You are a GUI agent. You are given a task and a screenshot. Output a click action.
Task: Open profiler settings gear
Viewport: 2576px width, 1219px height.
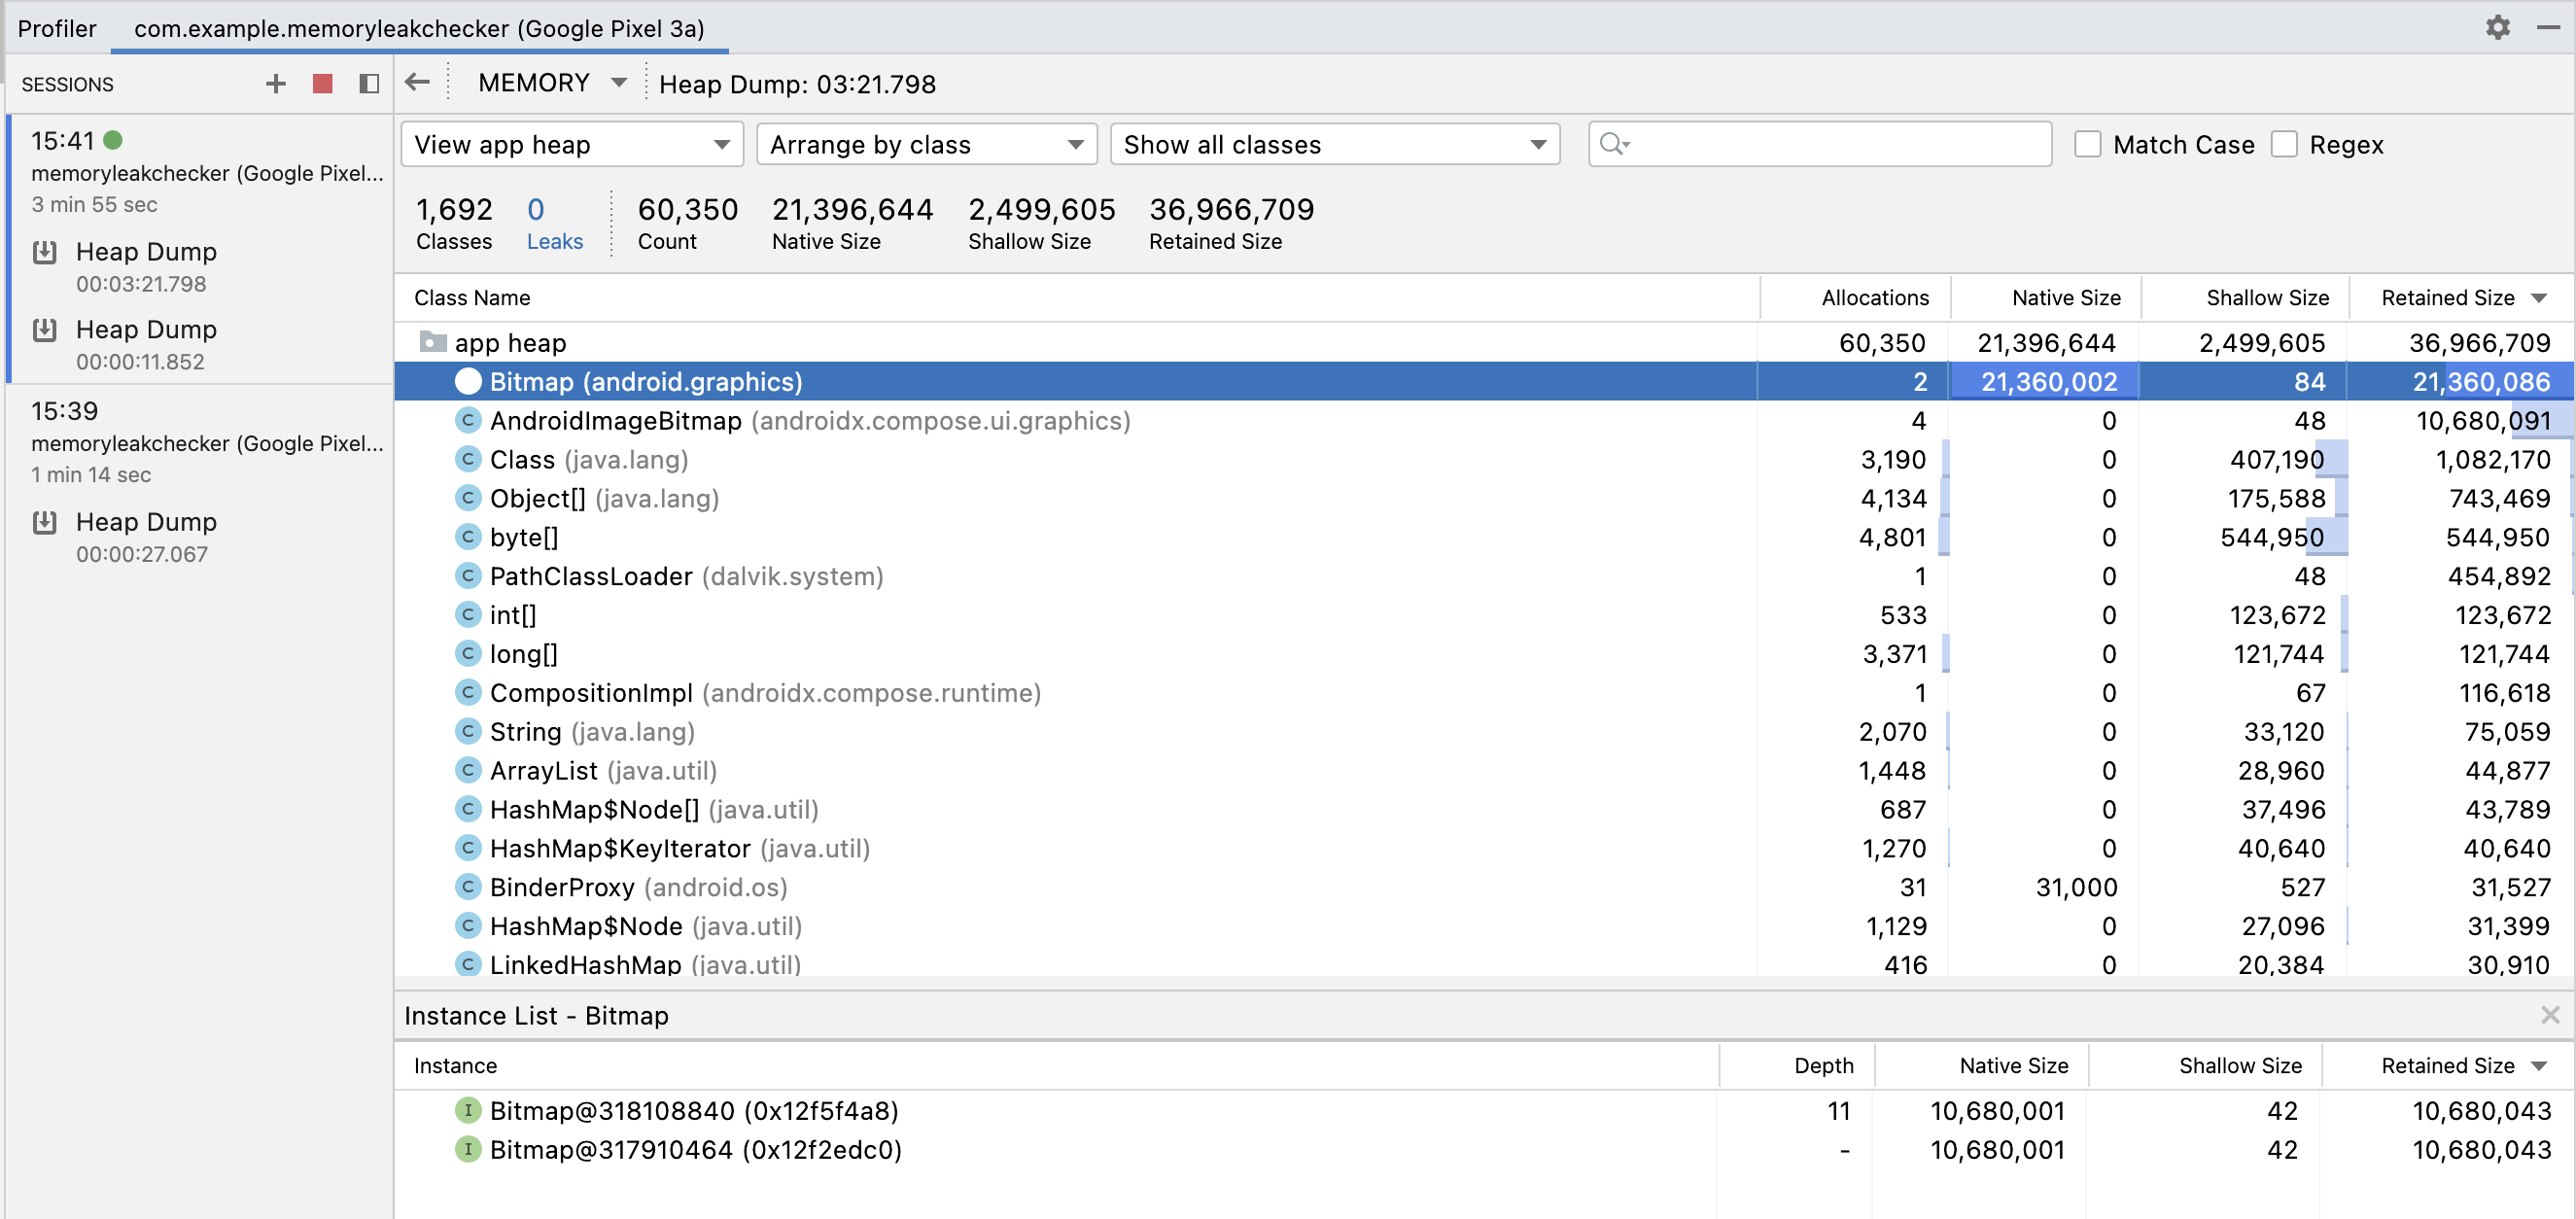[2497, 28]
